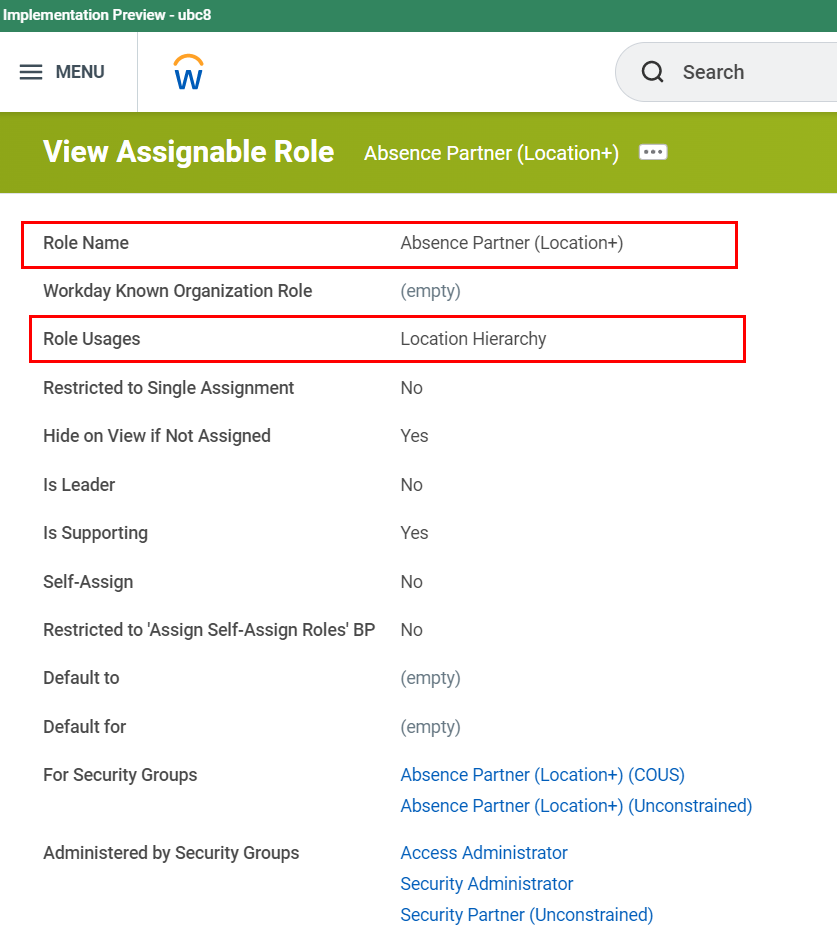Click the Implementation Preview - ubc8 banner
Image resolution: width=837 pixels, height=933 pixels.
(106, 15)
